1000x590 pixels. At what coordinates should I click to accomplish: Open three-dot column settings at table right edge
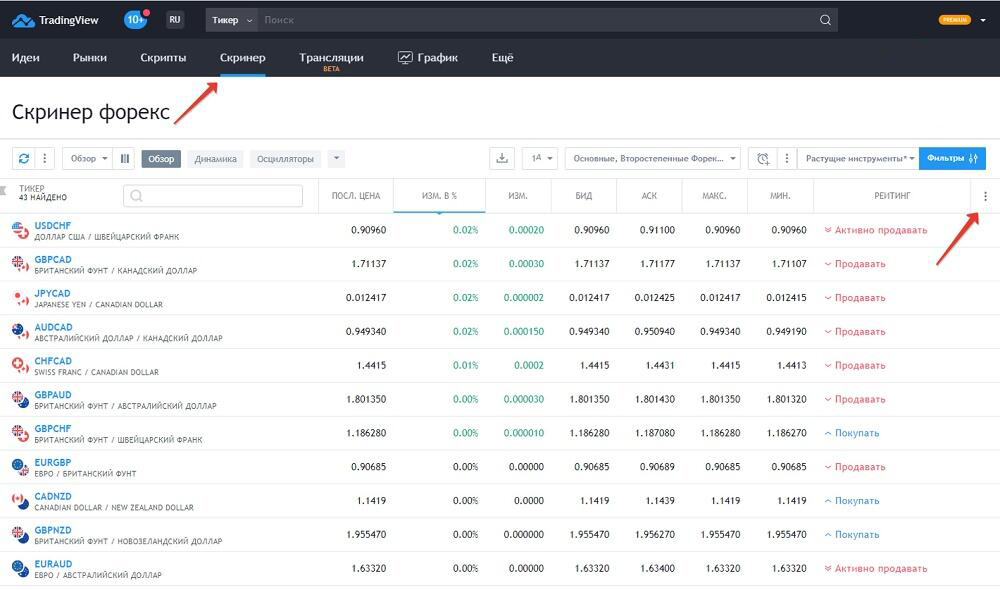985,196
